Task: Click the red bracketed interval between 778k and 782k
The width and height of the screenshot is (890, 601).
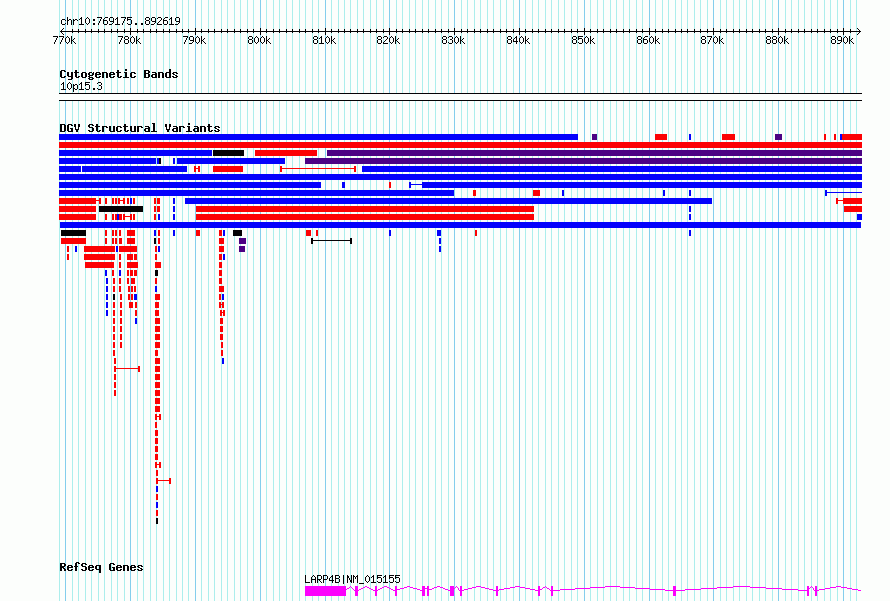Action: 127,369
